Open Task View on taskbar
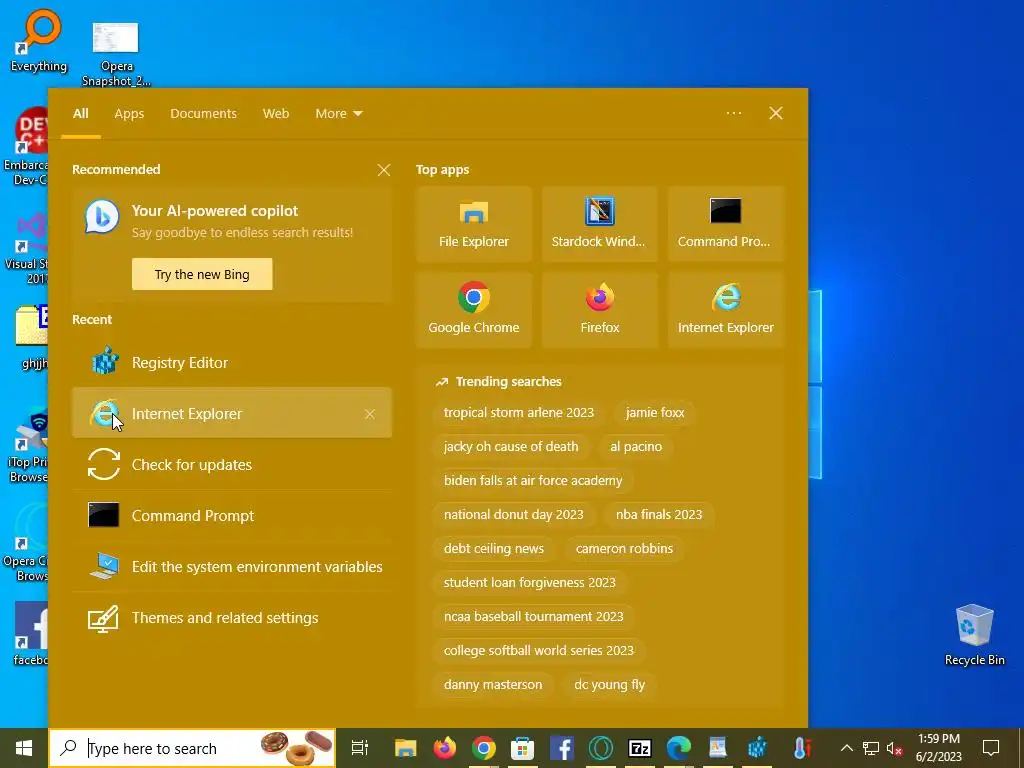Viewport: 1024px width, 768px height. tap(360, 748)
